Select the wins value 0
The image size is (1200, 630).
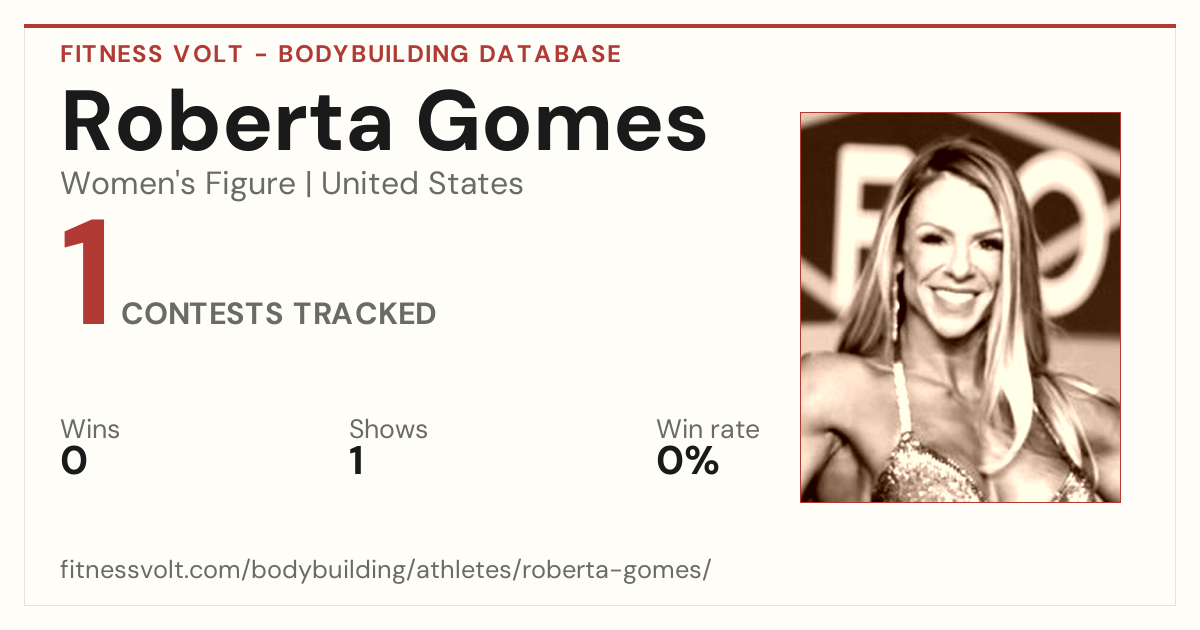[74, 461]
